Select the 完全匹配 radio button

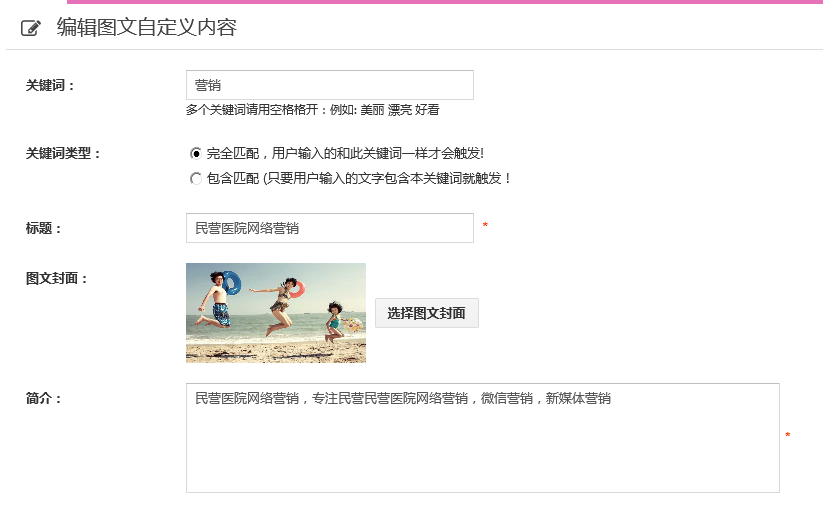click(x=196, y=153)
